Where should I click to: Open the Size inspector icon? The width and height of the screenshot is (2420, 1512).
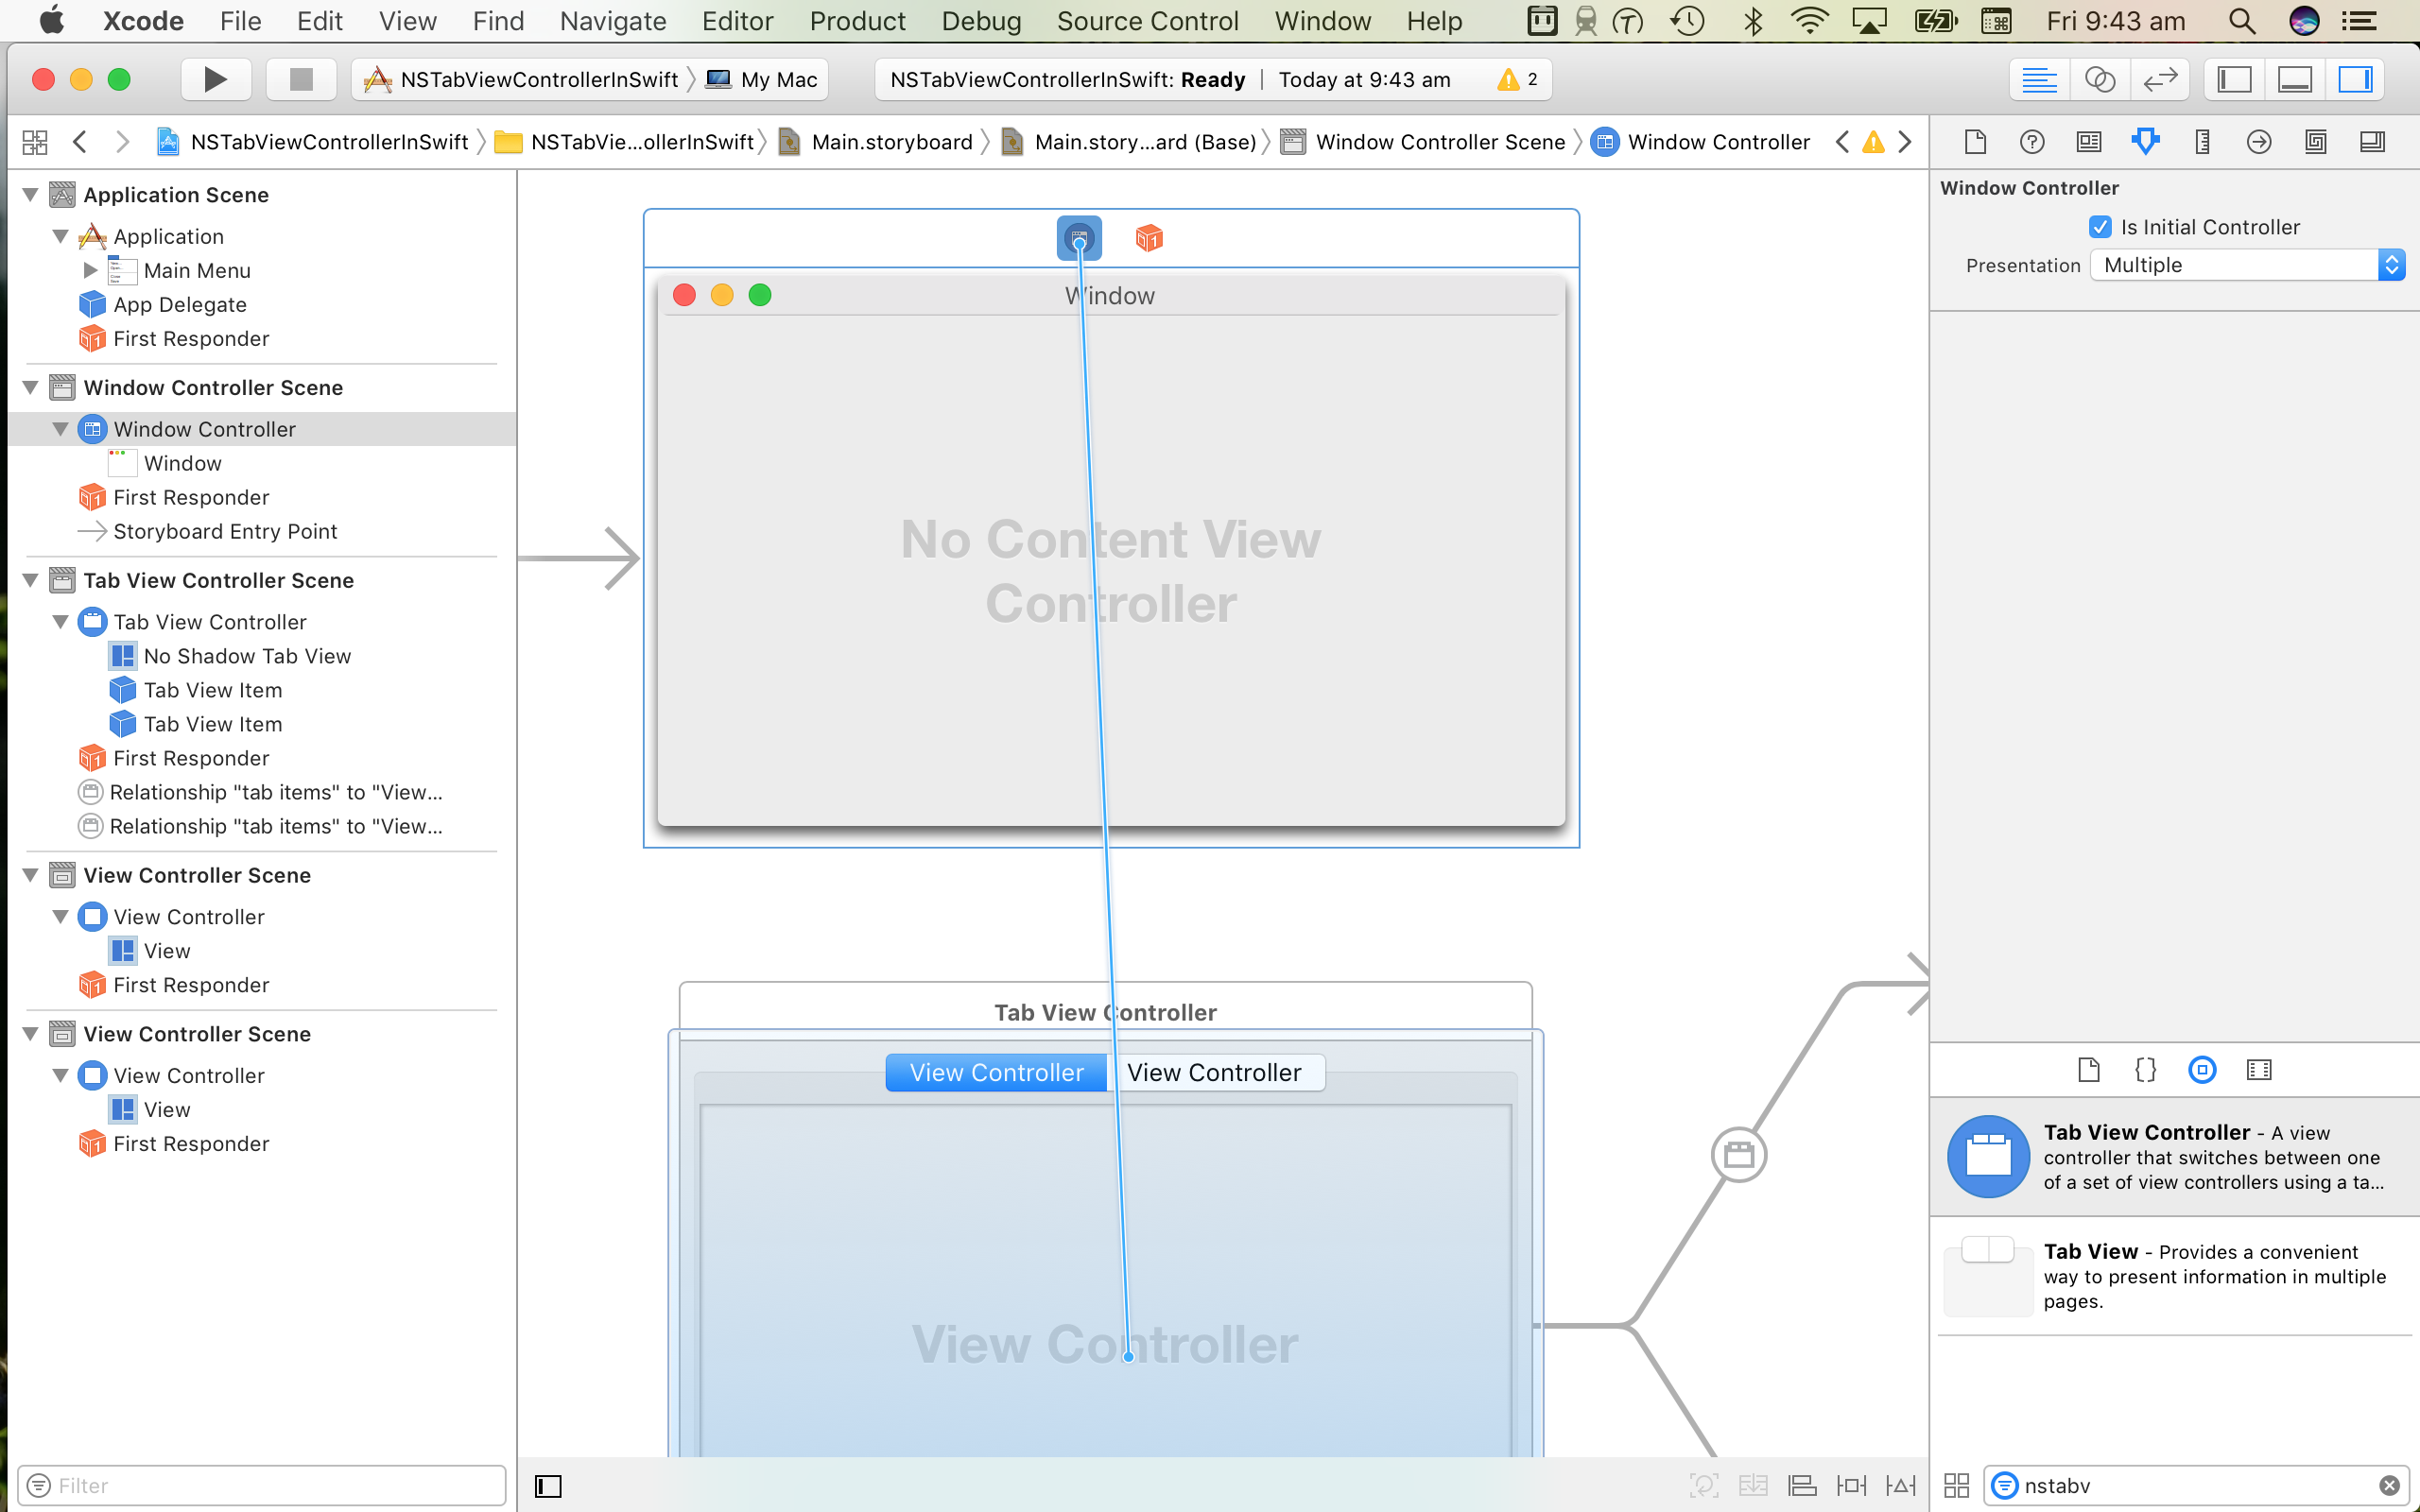pyautogui.click(x=2202, y=142)
